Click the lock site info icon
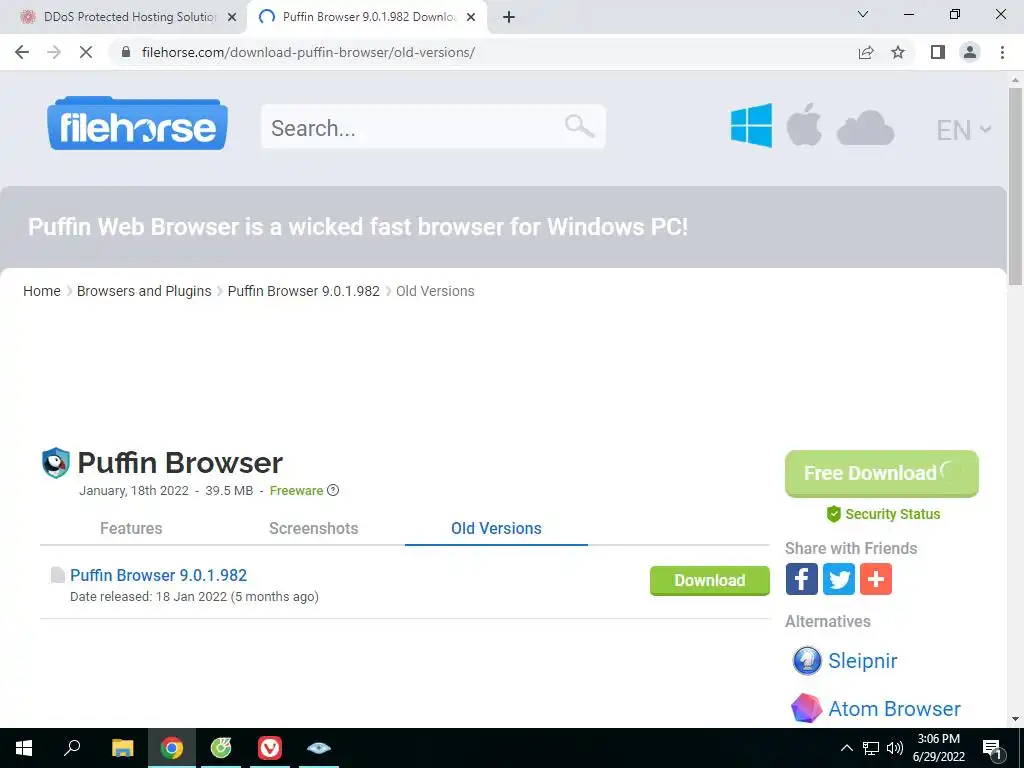Screen dimensions: 1024x768 click(126, 52)
